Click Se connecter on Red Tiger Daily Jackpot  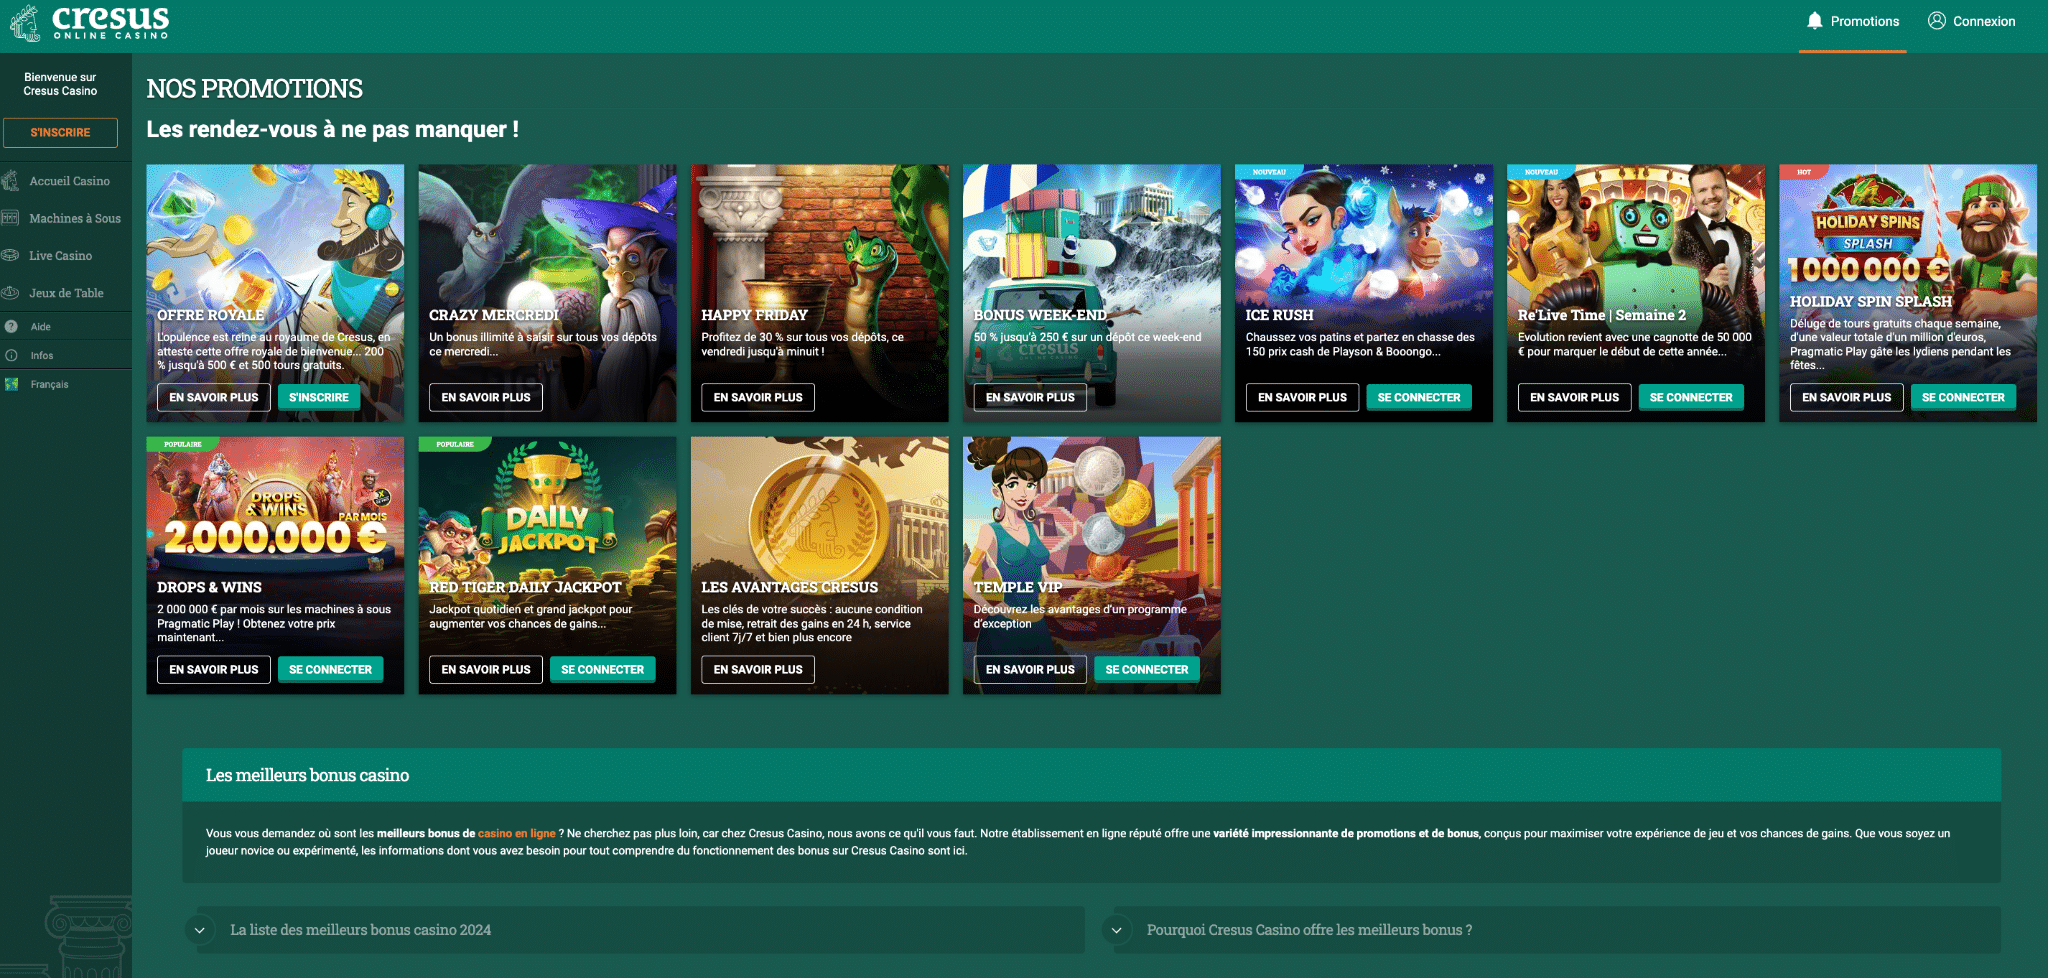coord(602,669)
